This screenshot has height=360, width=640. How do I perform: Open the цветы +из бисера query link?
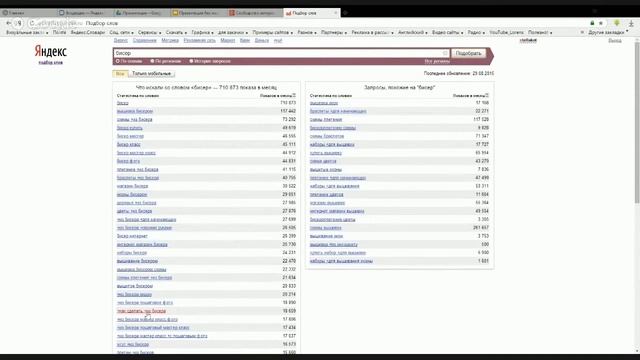click(134, 211)
